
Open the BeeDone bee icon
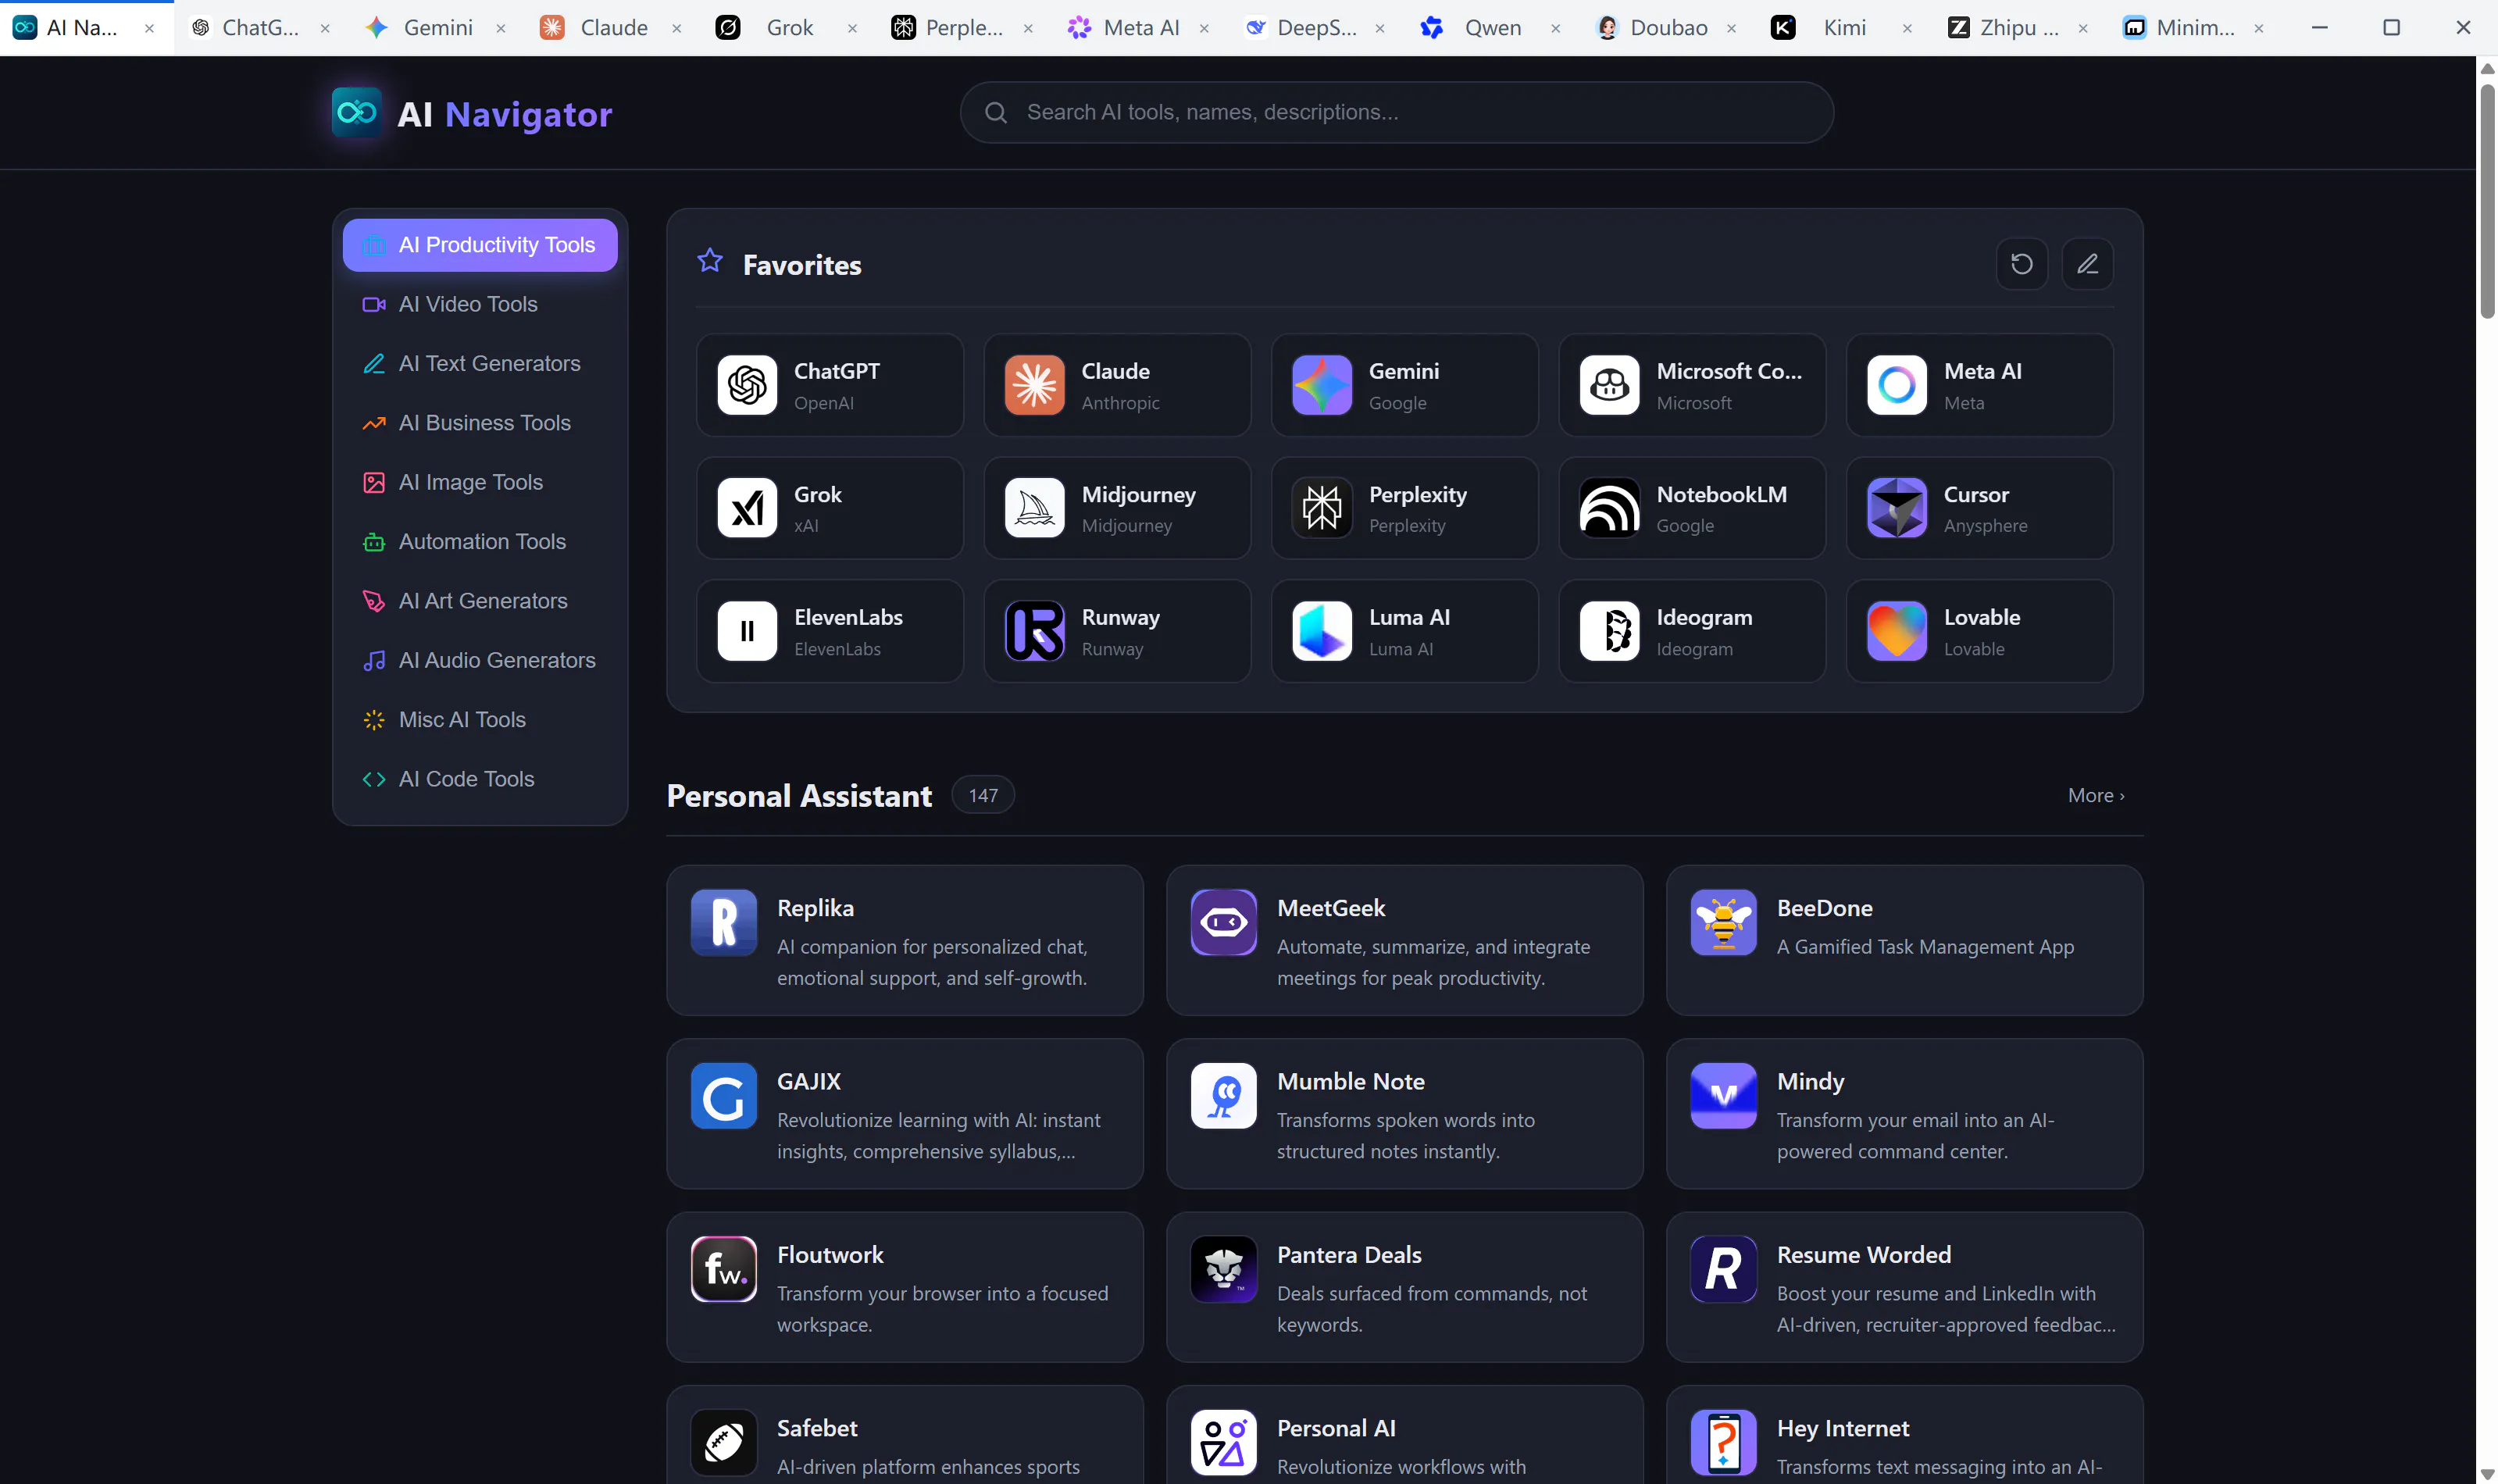[x=1723, y=922]
